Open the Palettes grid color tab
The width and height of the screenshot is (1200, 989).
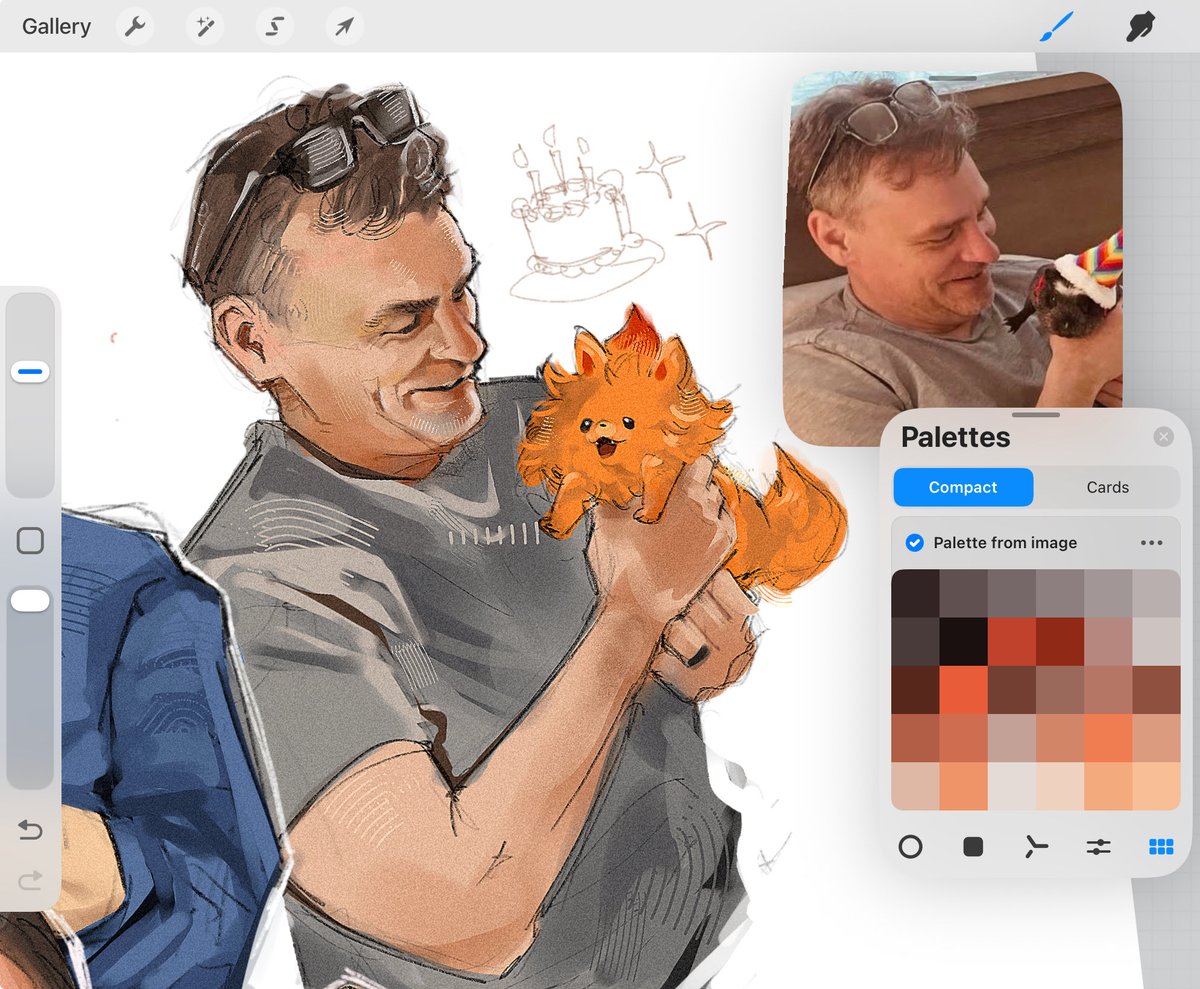pyautogui.click(x=1161, y=847)
